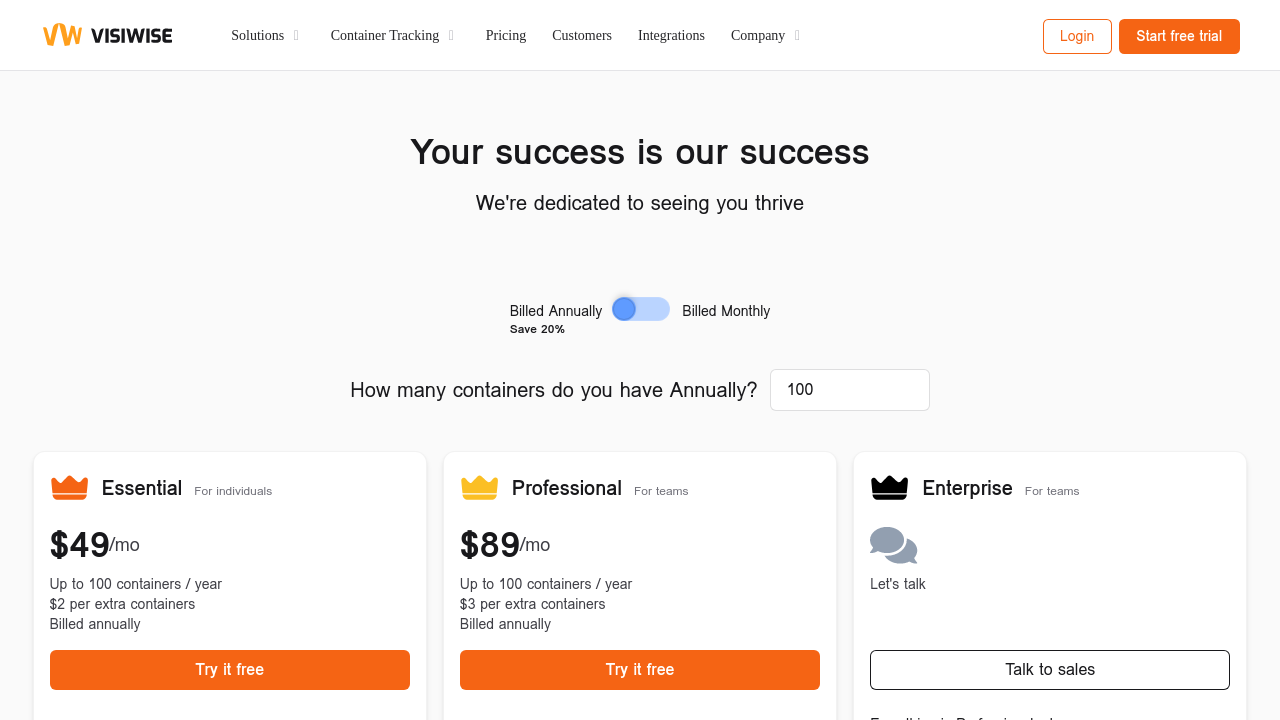The width and height of the screenshot is (1280, 720).
Task: Click the orange Essential crown icon
Action: [69, 488]
